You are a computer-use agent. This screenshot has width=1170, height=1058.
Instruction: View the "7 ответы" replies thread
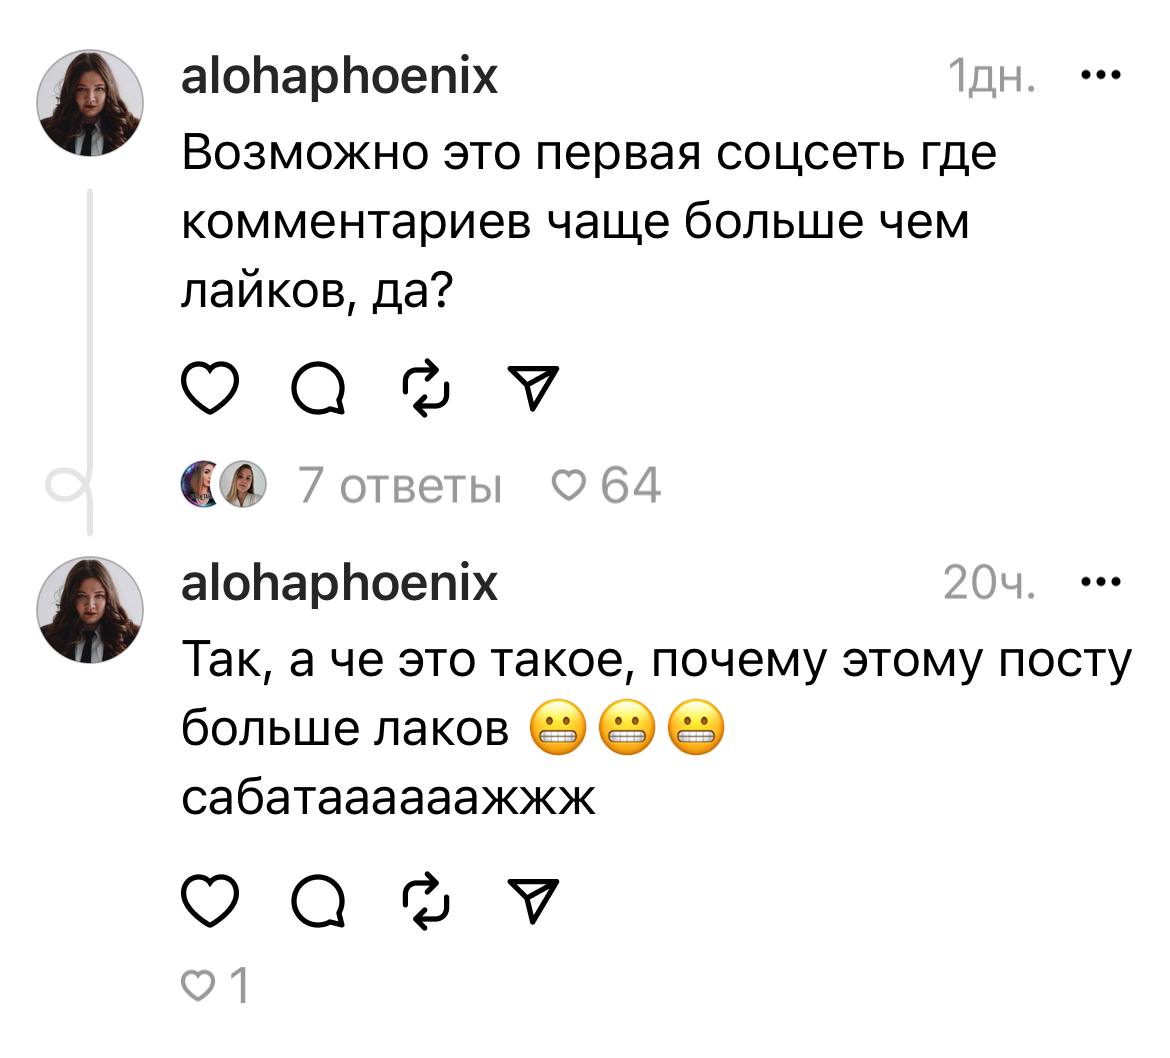click(400, 485)
